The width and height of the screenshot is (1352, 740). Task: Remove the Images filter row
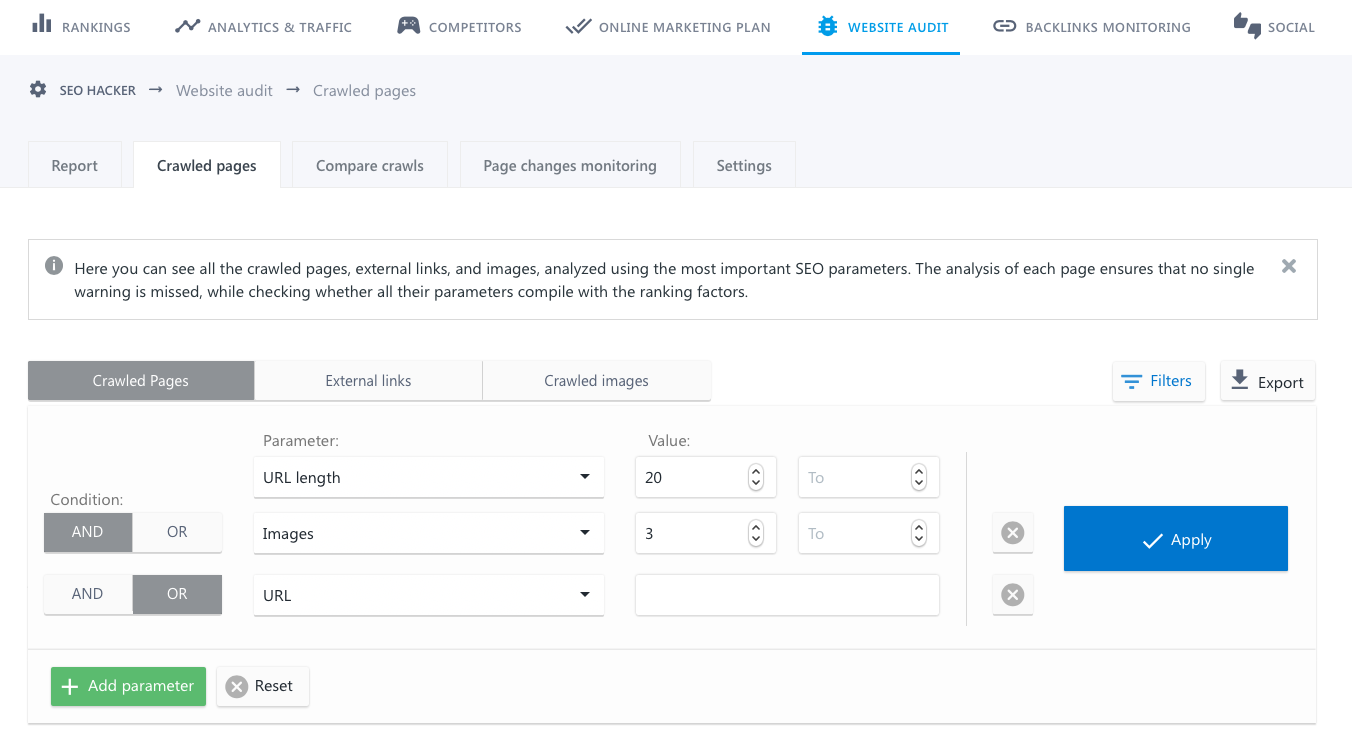coord(1012,533)
